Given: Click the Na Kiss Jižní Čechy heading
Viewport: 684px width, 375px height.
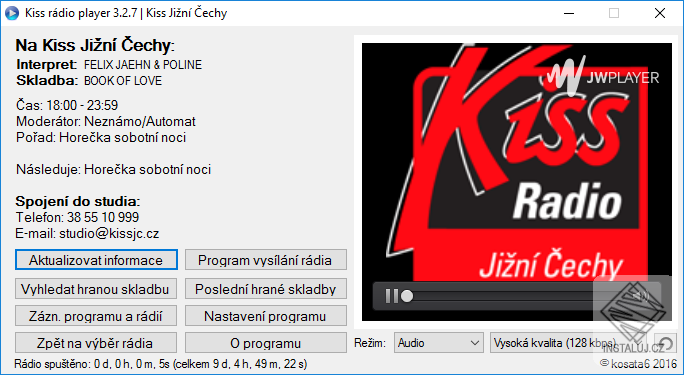Looking at the screenshot, I should click(95, 45).
